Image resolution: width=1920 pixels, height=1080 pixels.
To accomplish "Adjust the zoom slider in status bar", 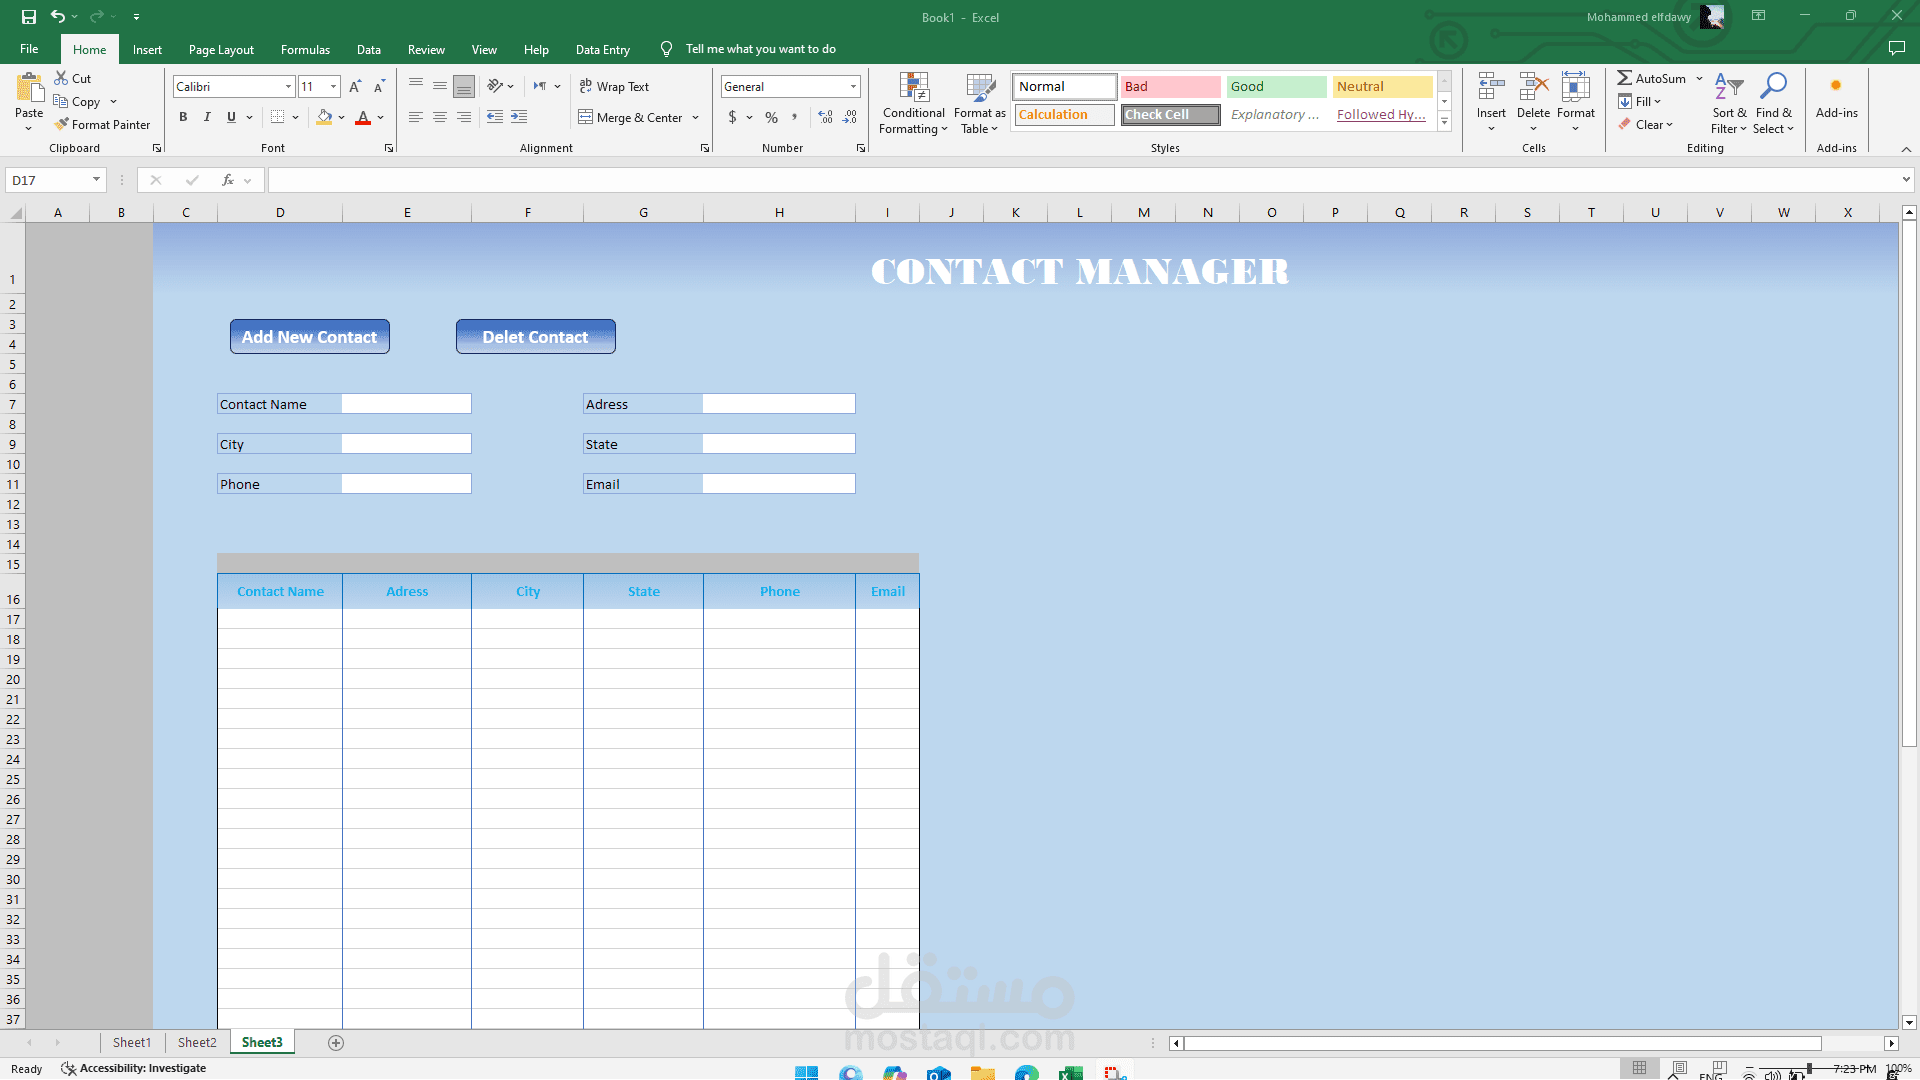I will click(x=1809, y=1068).
